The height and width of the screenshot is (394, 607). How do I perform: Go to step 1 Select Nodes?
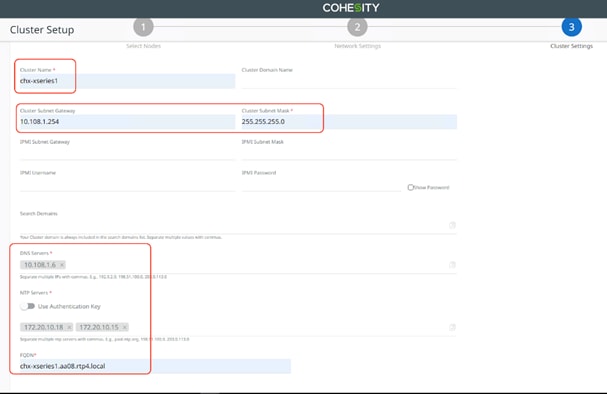click(x=143, y=27)
